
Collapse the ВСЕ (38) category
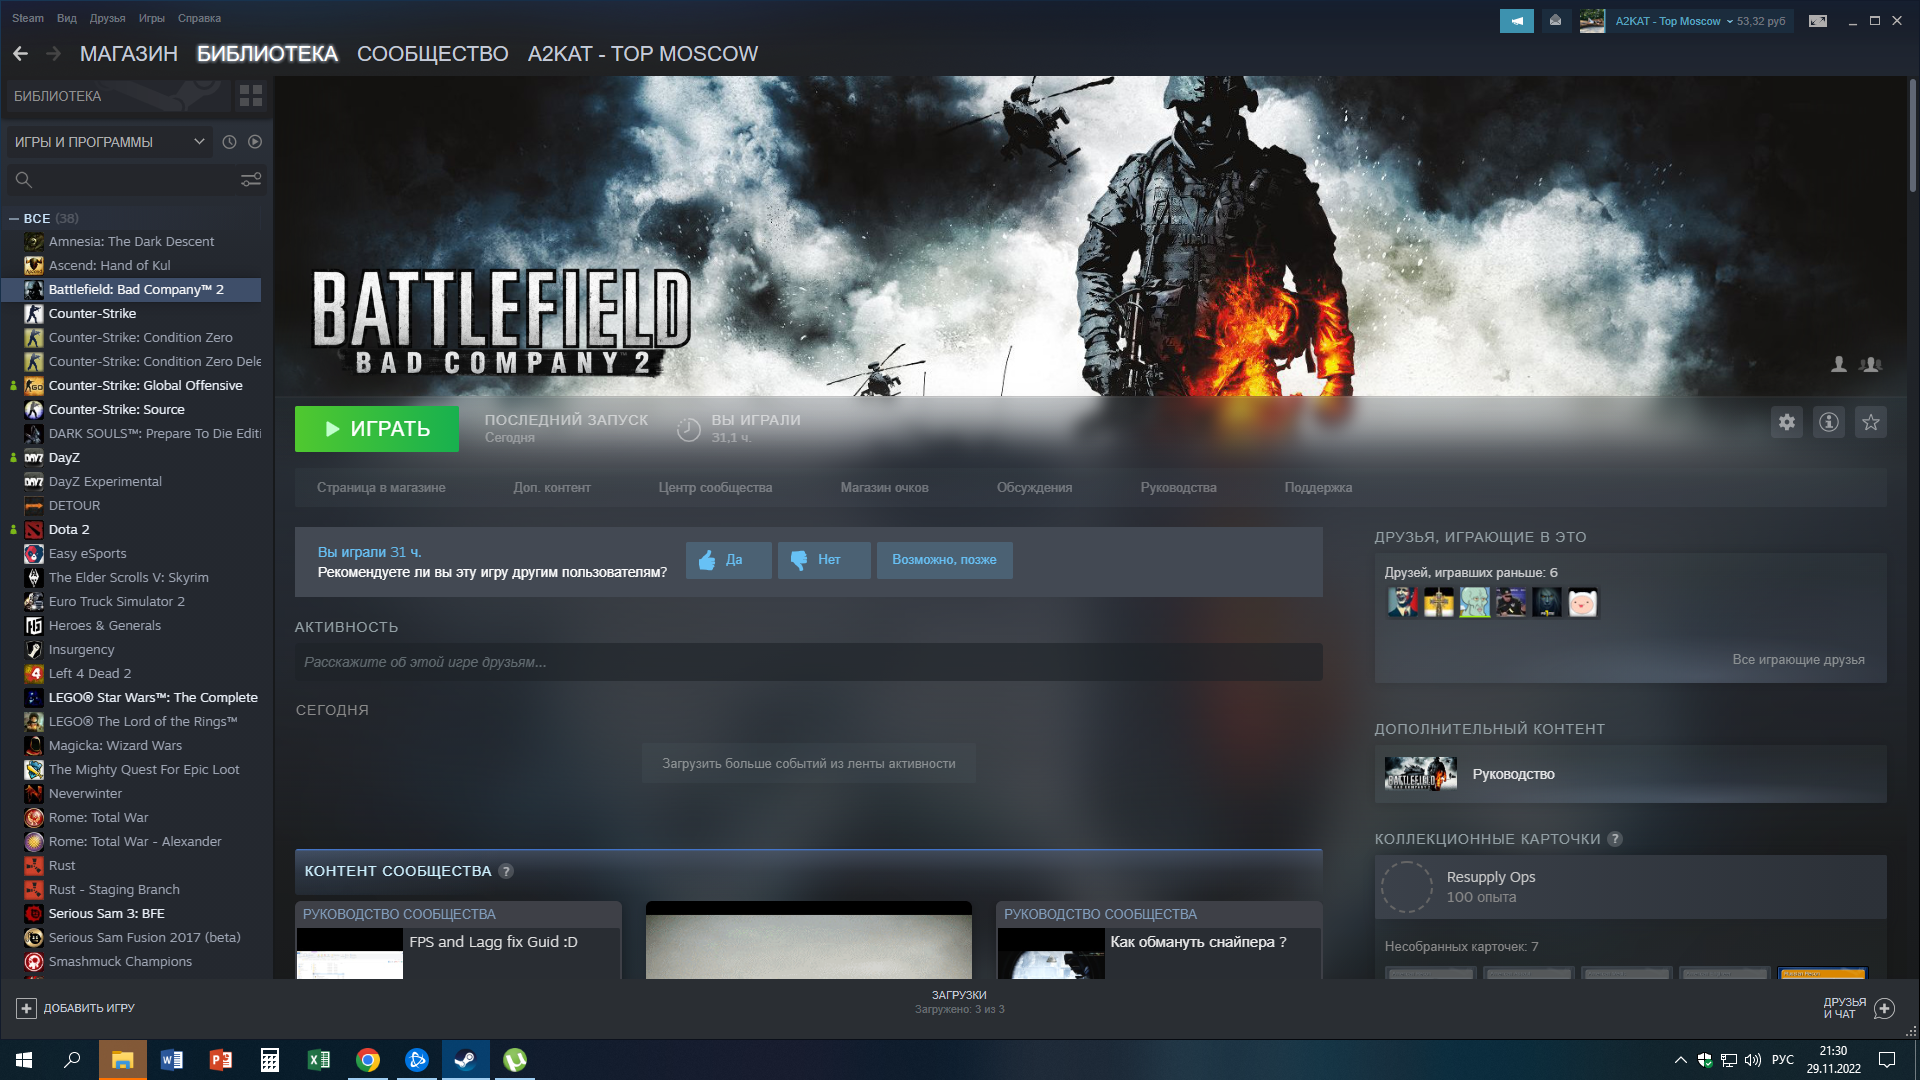point(14,218)
